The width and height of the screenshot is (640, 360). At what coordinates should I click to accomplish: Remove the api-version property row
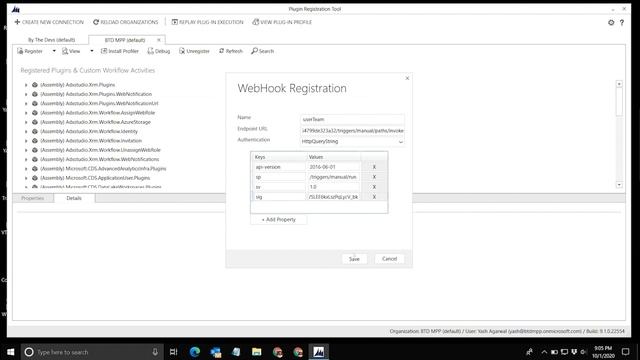tap(374, 167)
